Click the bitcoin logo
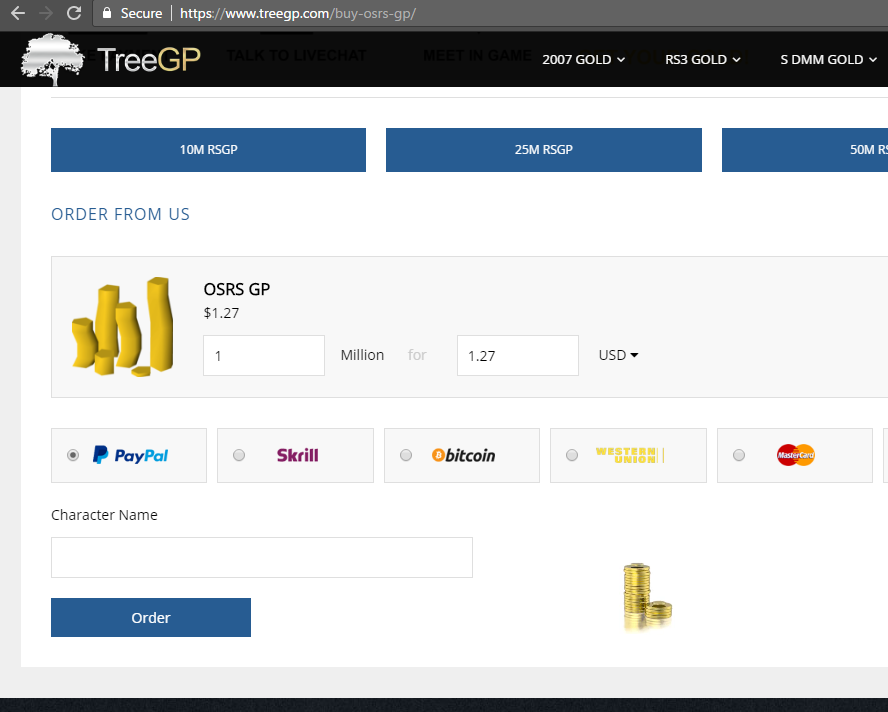Screen dimensions: 888x712 (463, 455)
